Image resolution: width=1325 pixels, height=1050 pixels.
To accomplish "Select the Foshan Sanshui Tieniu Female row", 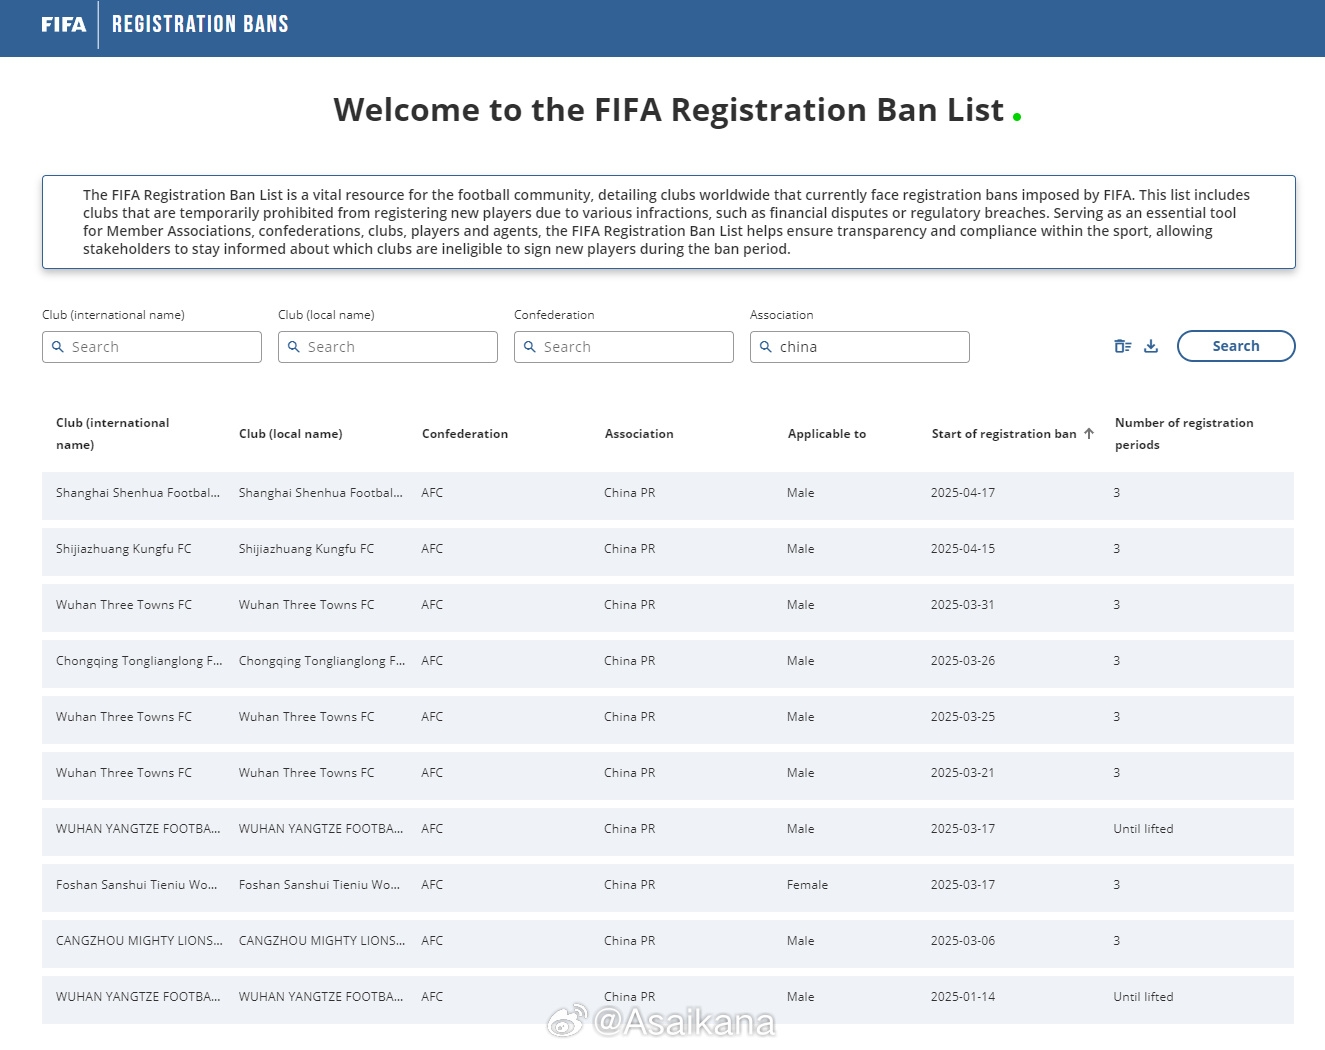I will 667,886.
